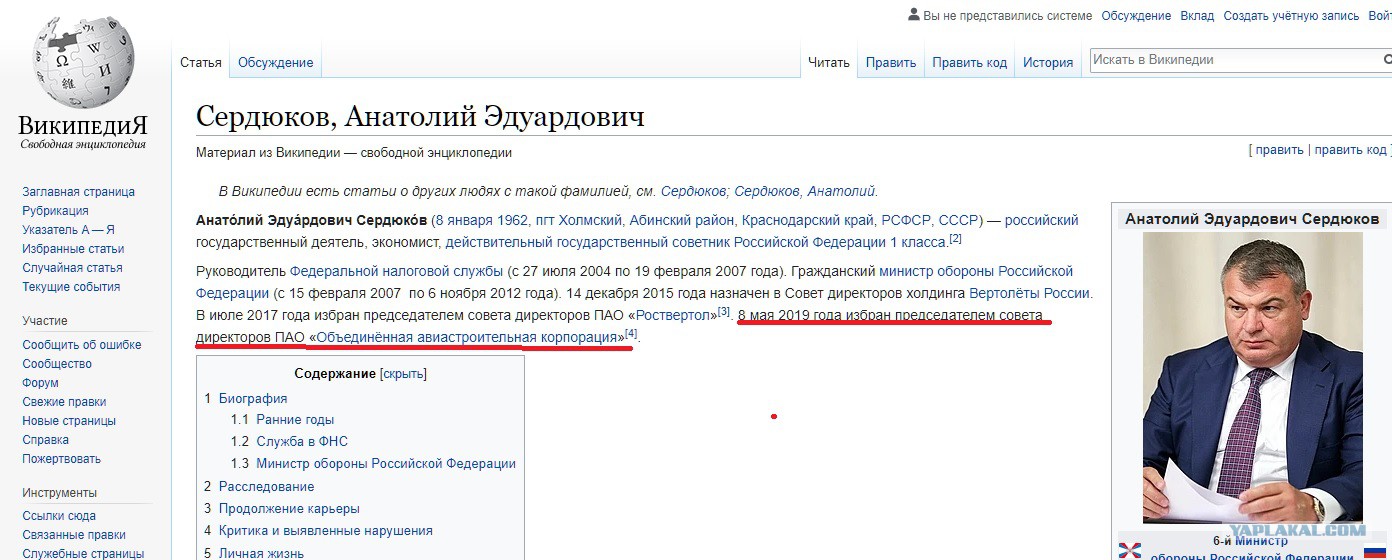
Task: Click footnote reference [4]
Action: [631, 333]
